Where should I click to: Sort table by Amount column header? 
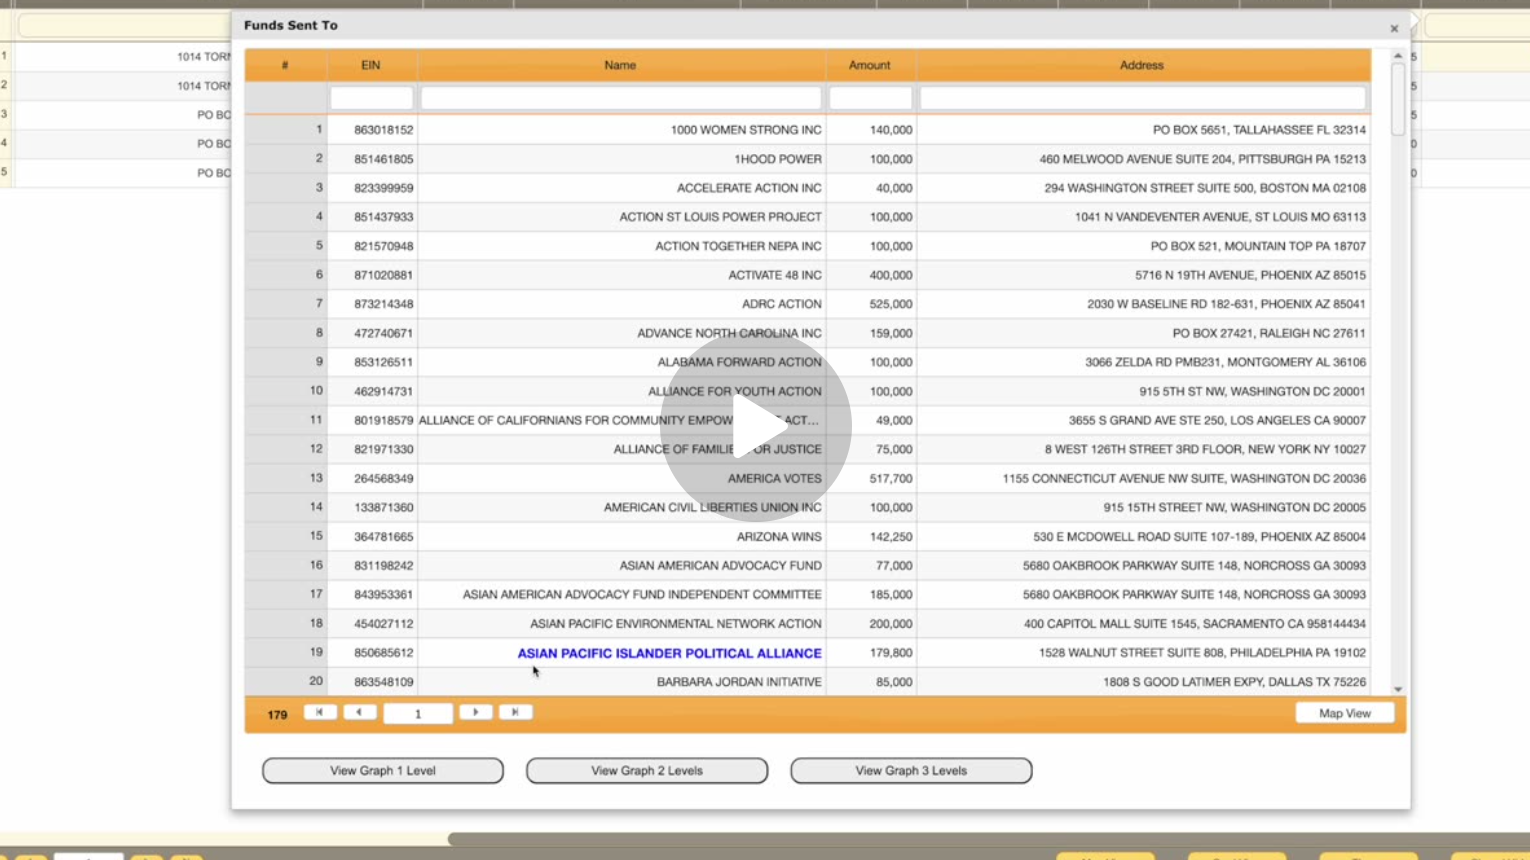(x=869, y=65)
